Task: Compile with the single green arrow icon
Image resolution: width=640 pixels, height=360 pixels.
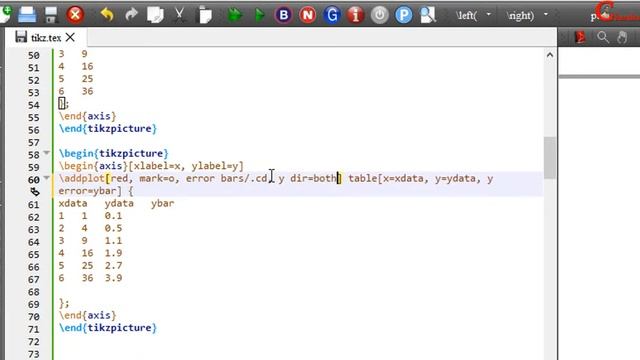Action: click(259, 16)
